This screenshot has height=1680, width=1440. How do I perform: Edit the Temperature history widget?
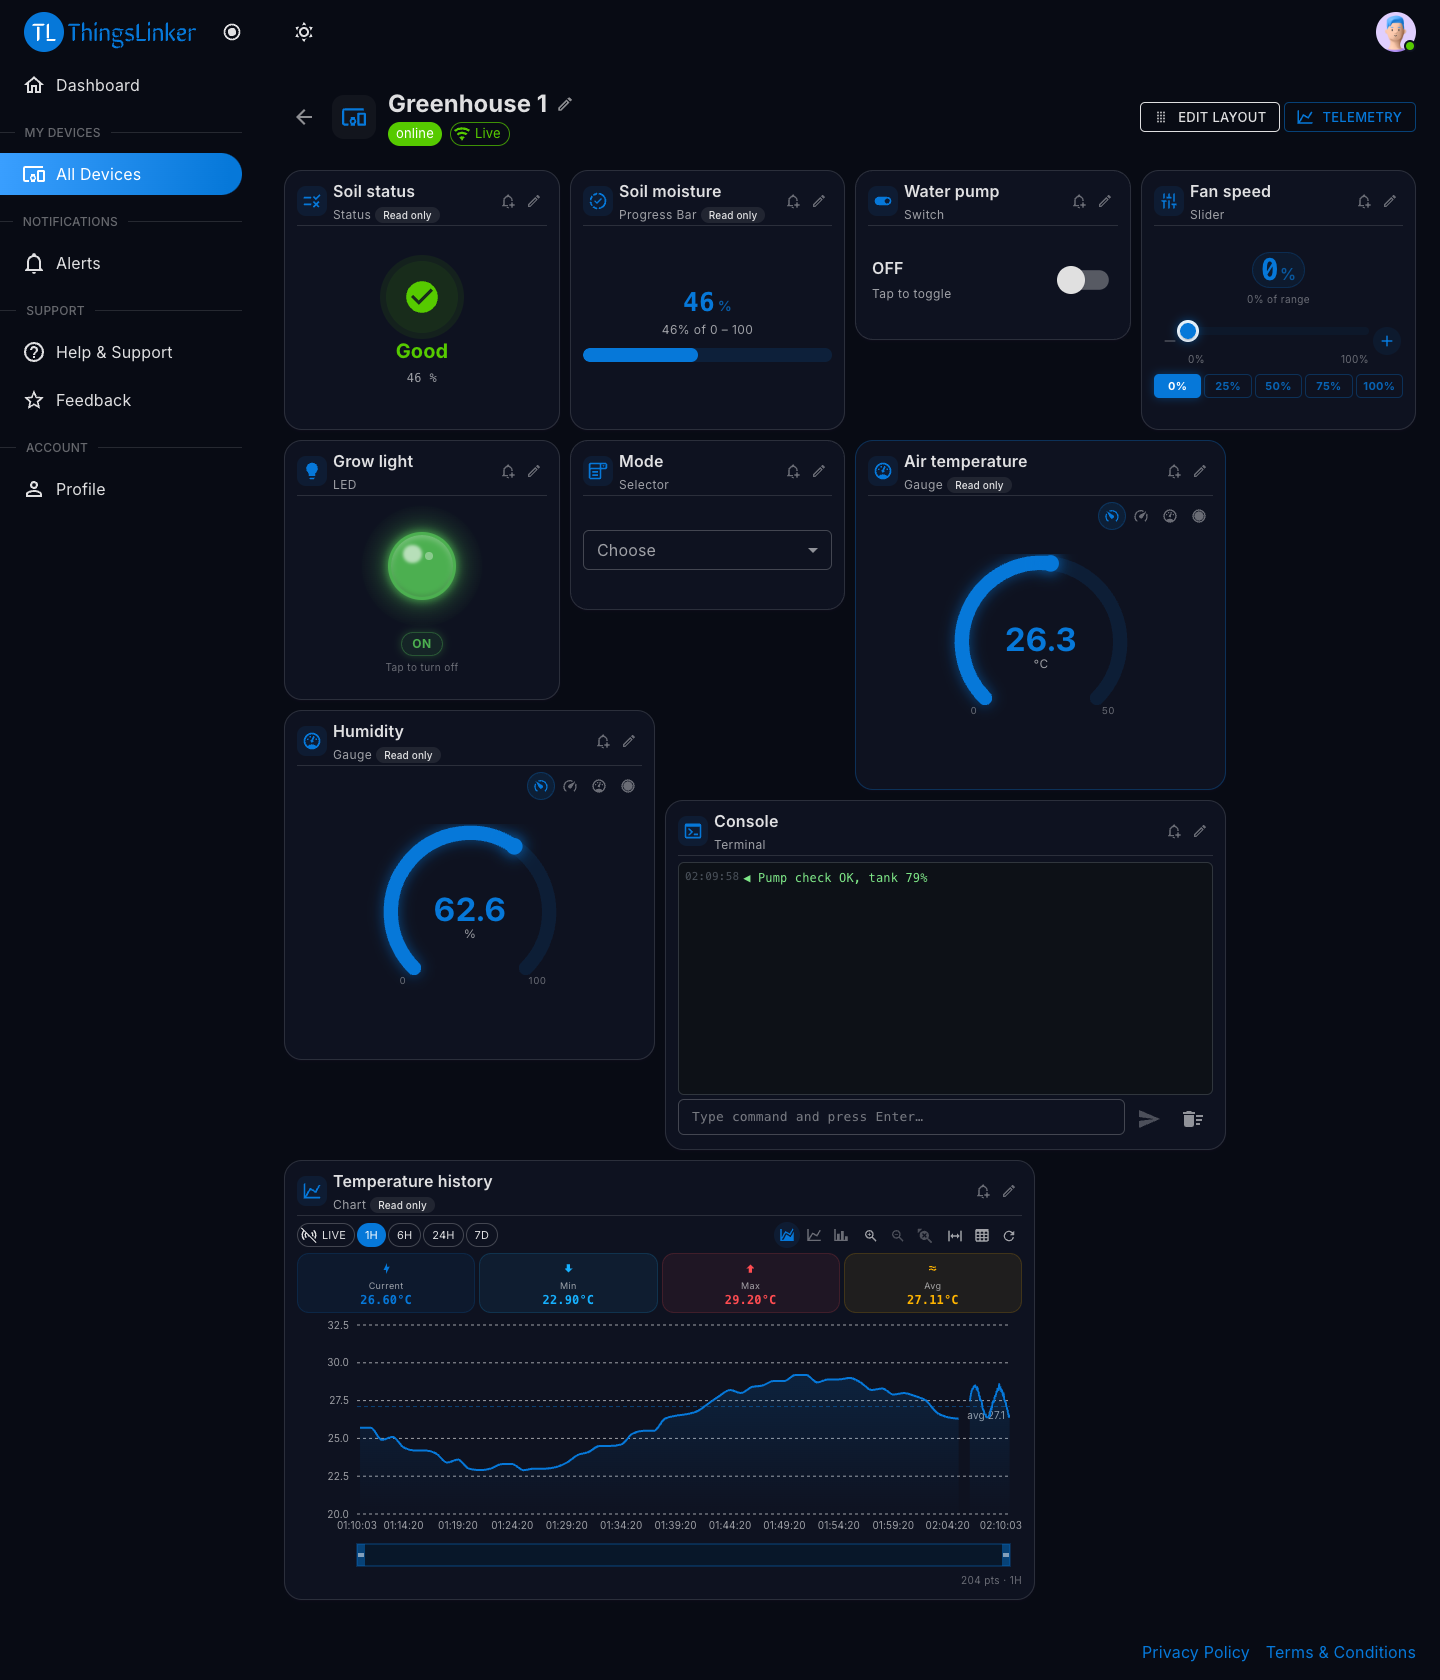click(1009, 1191)
